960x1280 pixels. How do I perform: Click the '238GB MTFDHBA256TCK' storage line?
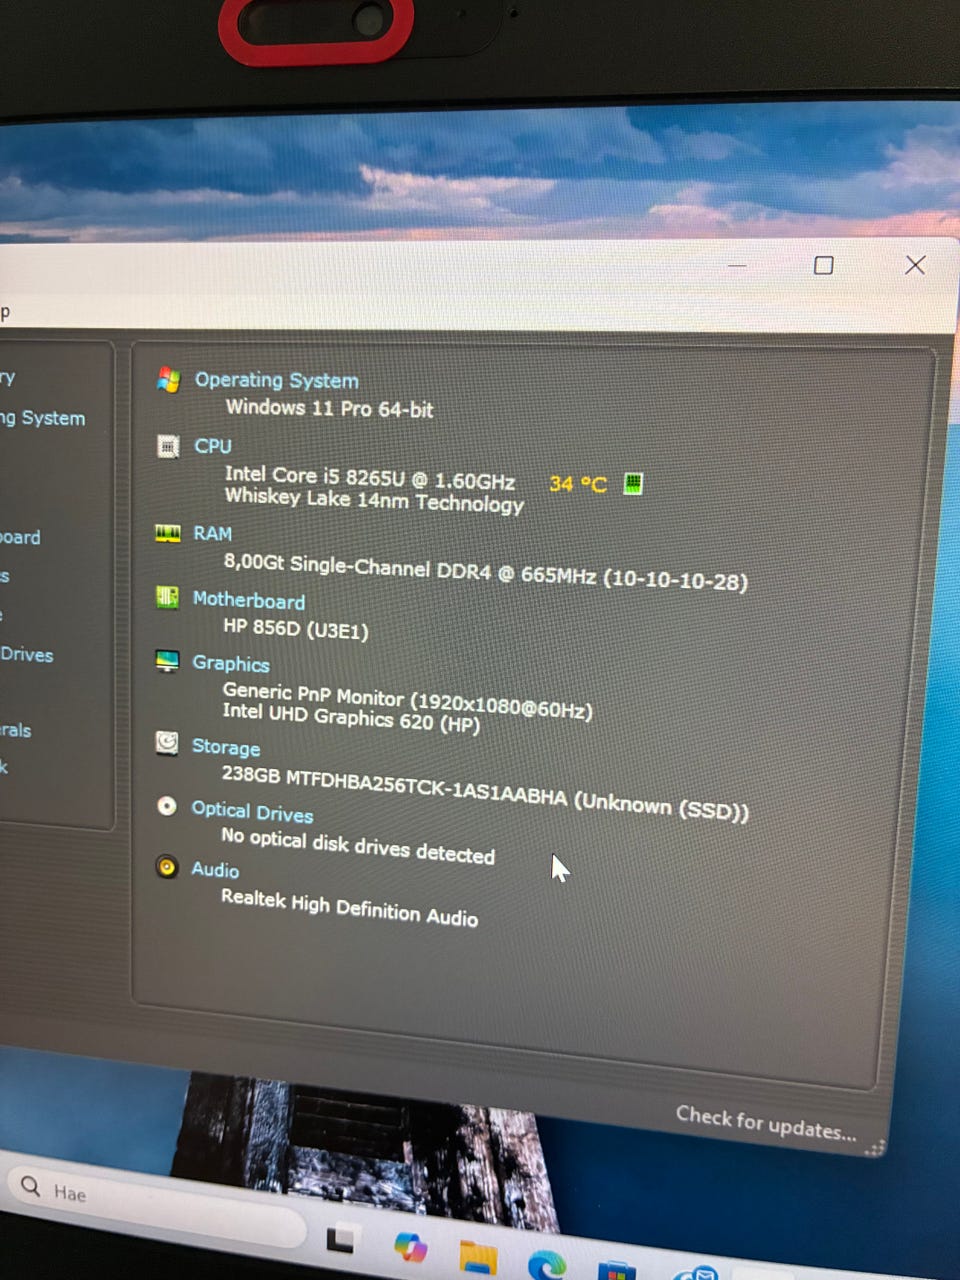pos(484,792)
